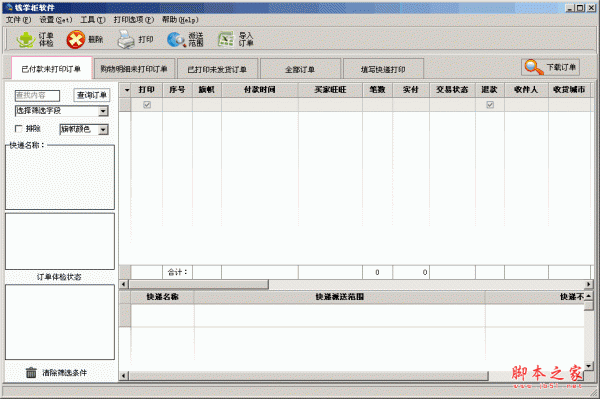Click the 快递名称 header in courier grid
This screenshot has height=399, width=600.
pos(163,297)
